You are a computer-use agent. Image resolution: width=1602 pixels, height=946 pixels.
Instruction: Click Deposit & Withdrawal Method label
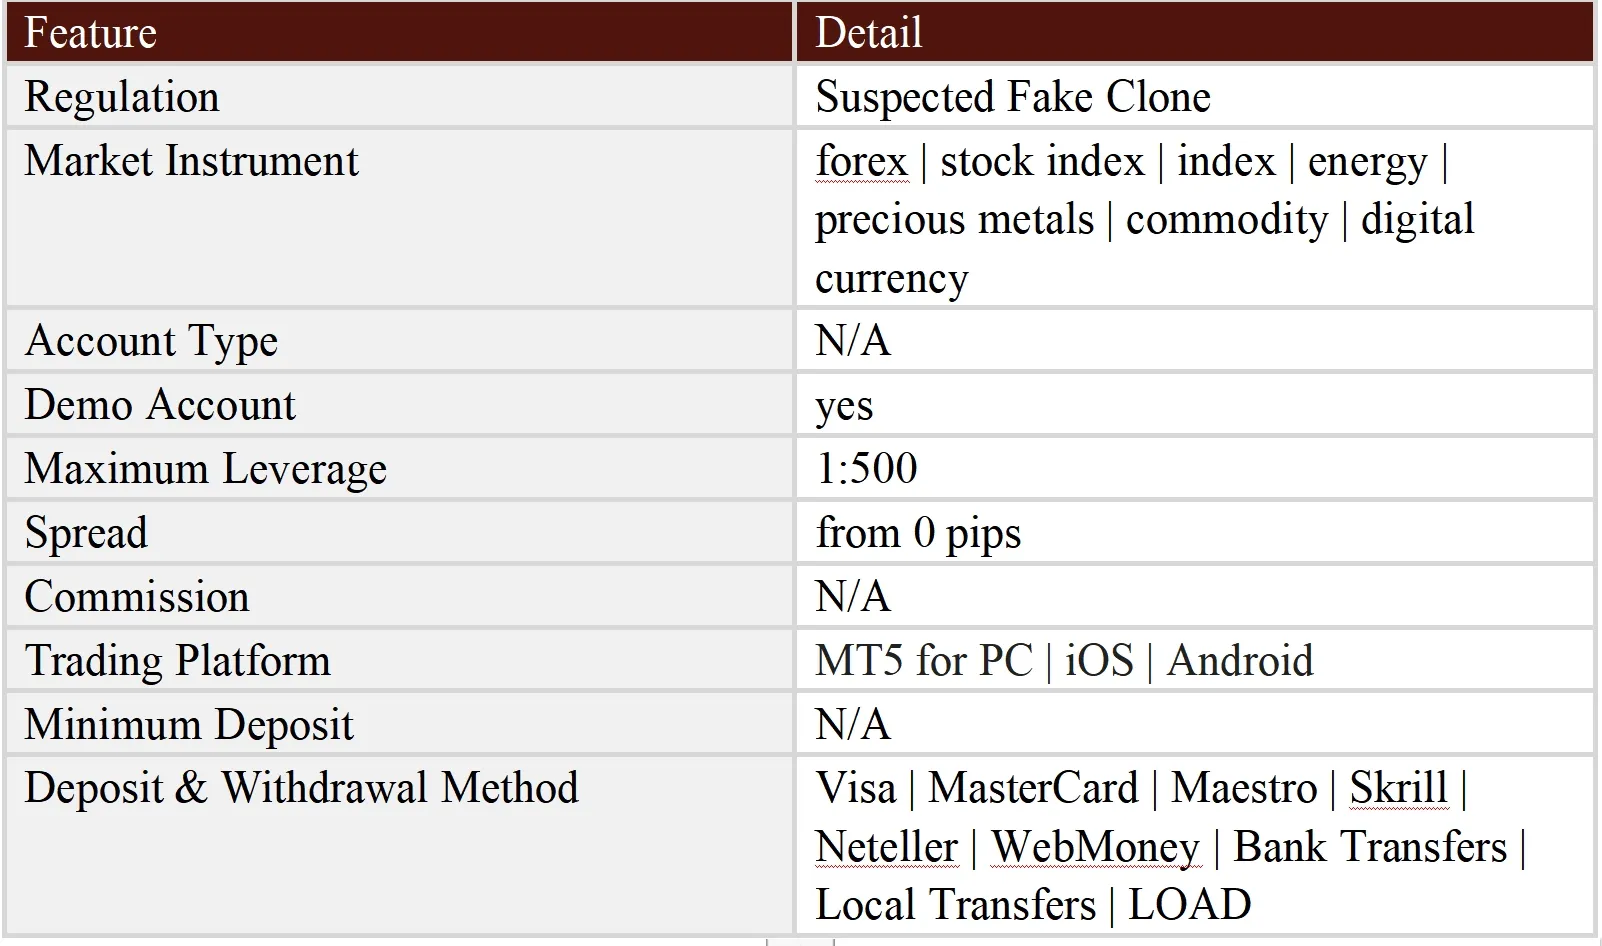click(x=301, y=788)
